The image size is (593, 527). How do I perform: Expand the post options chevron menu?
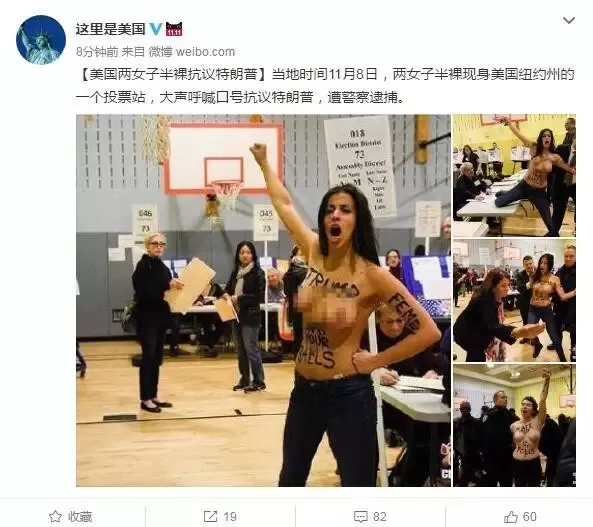click(569, 20)
